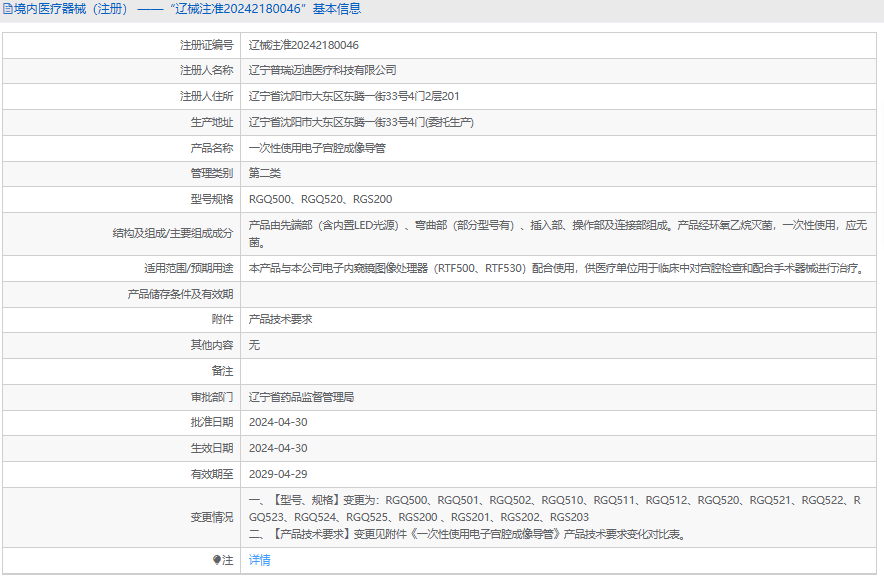
Task: Click the 其他内容 label
Action: point(212,345)
